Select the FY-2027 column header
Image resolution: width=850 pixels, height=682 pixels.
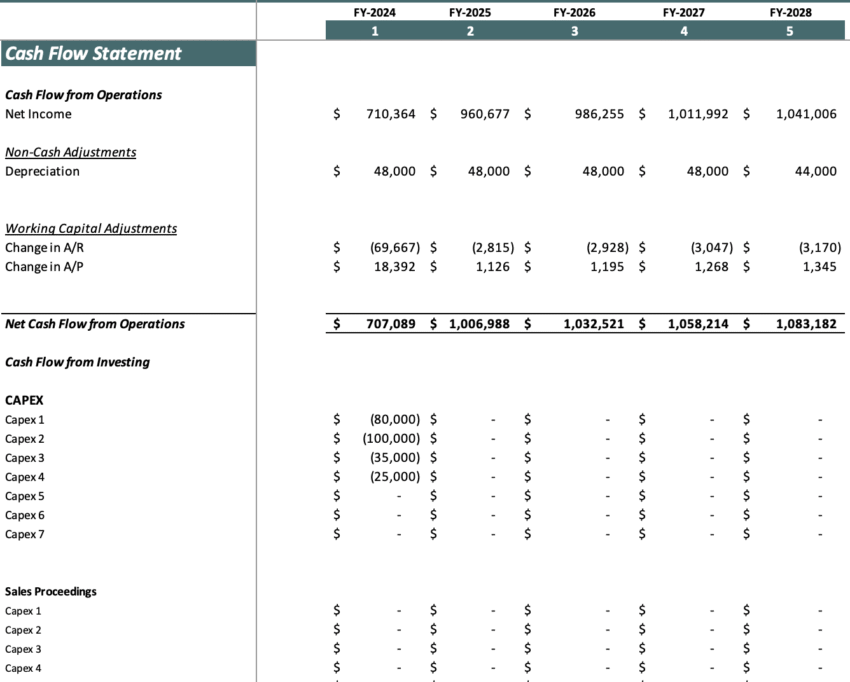(x=684, y=12)
